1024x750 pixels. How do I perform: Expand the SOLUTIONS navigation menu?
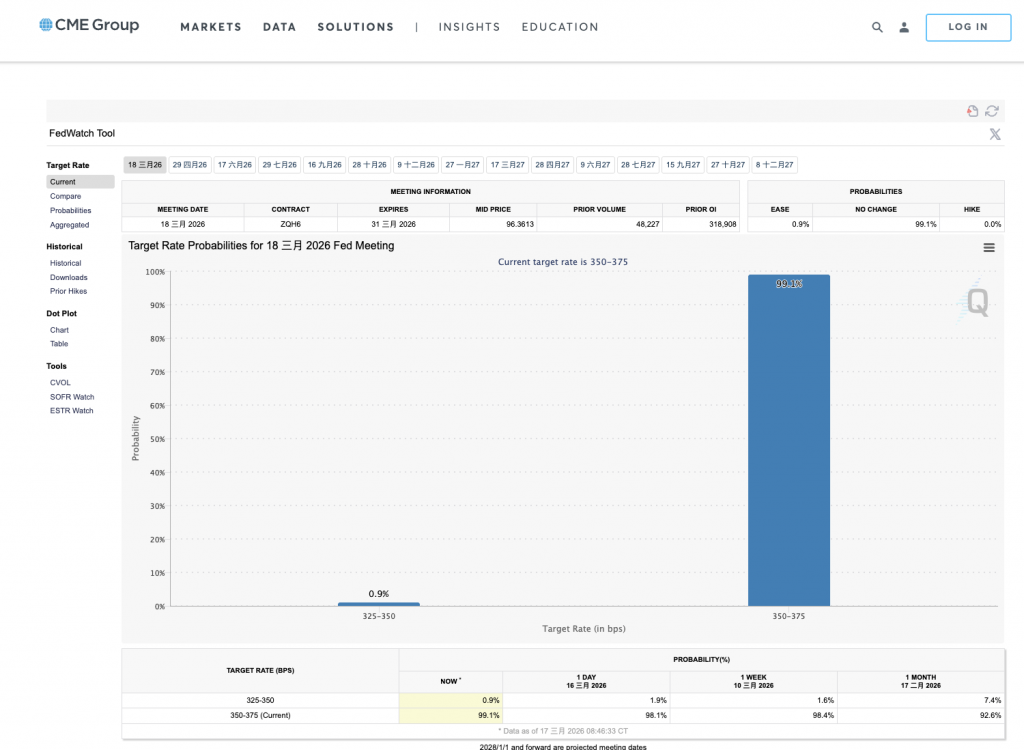pyautogui.click(x=355, y=27)
